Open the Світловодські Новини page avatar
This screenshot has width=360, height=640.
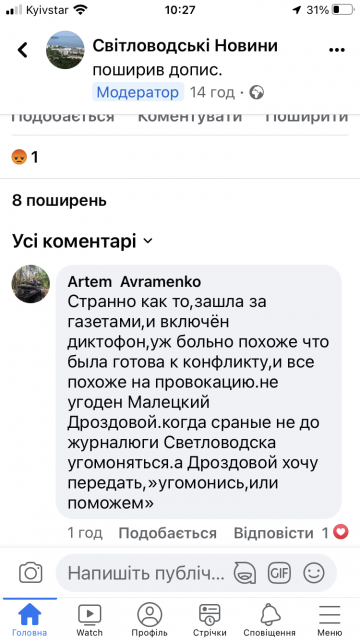tap(65, 50)
